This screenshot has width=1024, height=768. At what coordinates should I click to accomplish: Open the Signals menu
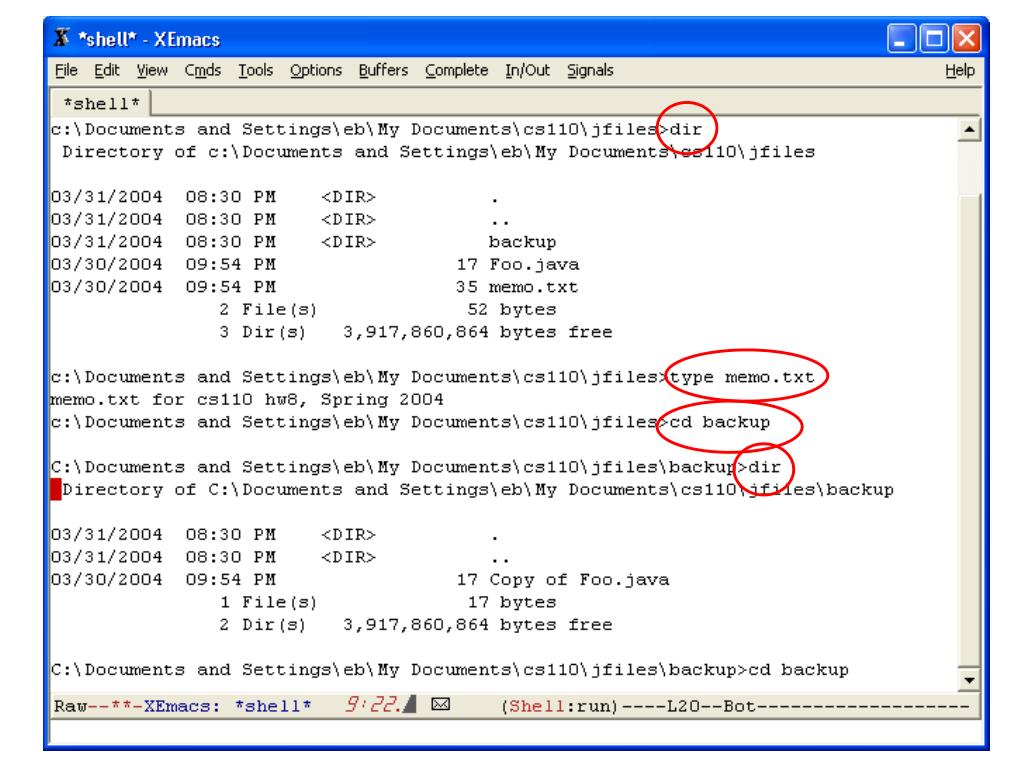pos(590,71)
